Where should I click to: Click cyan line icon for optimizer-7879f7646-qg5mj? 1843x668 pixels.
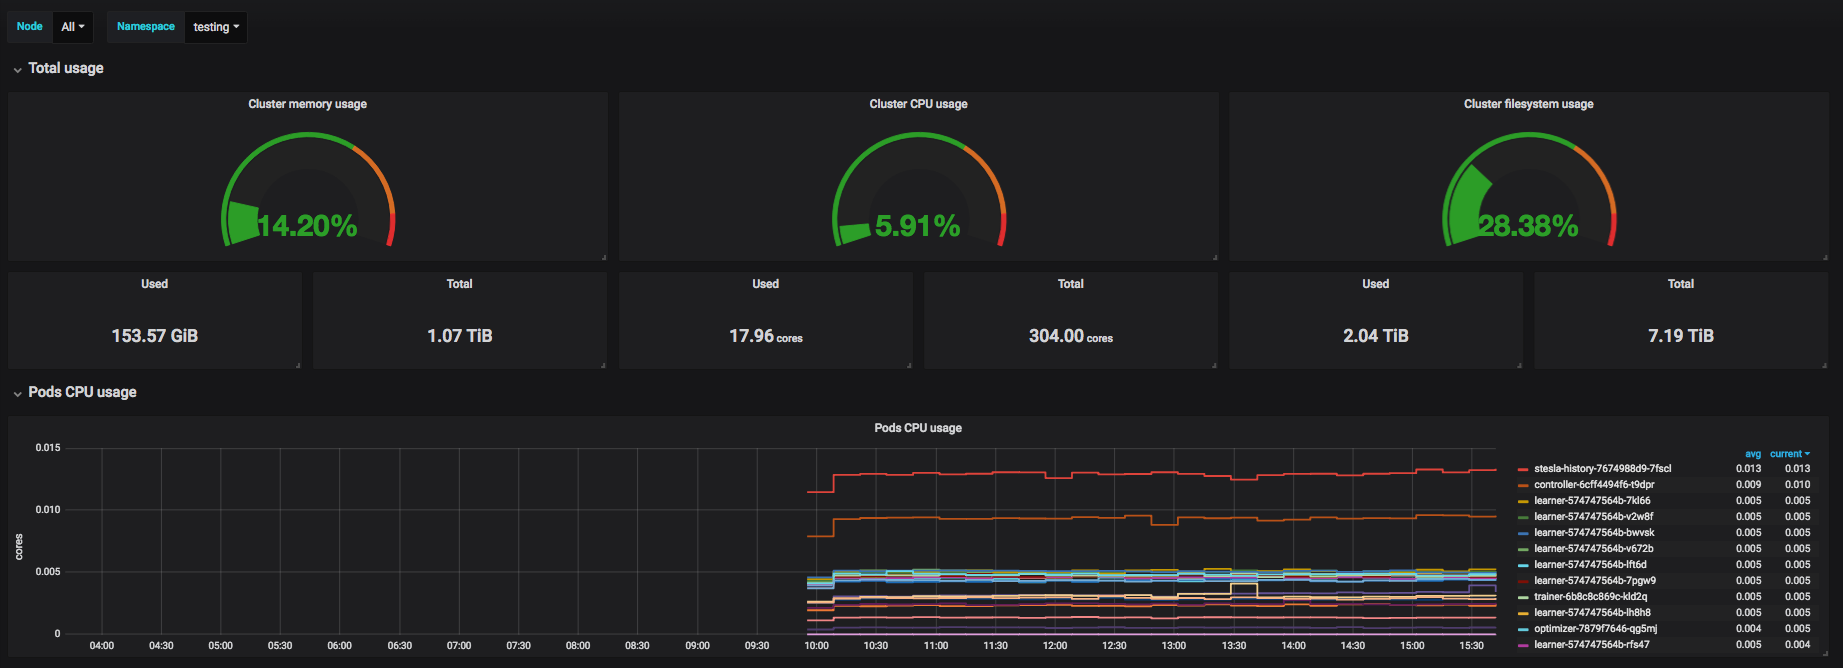(1523, 629)
